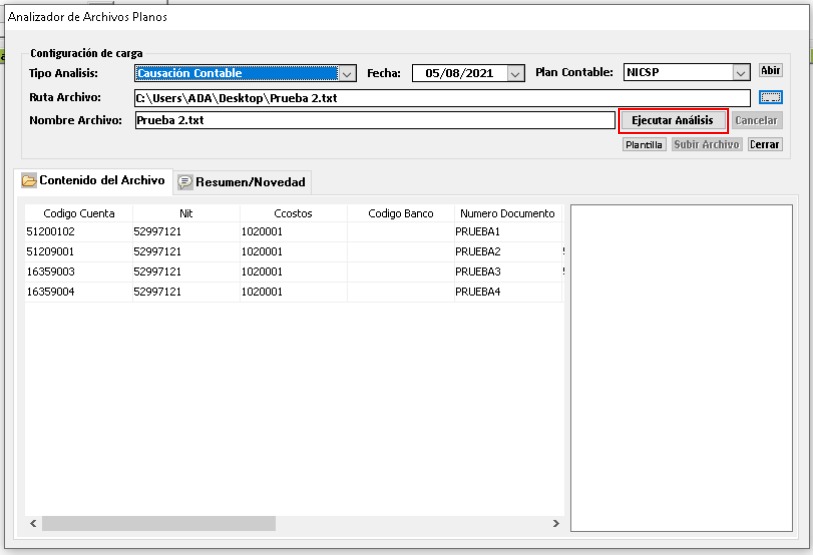Click the scroll left arrow of the grid

click(x=32, y=523)
